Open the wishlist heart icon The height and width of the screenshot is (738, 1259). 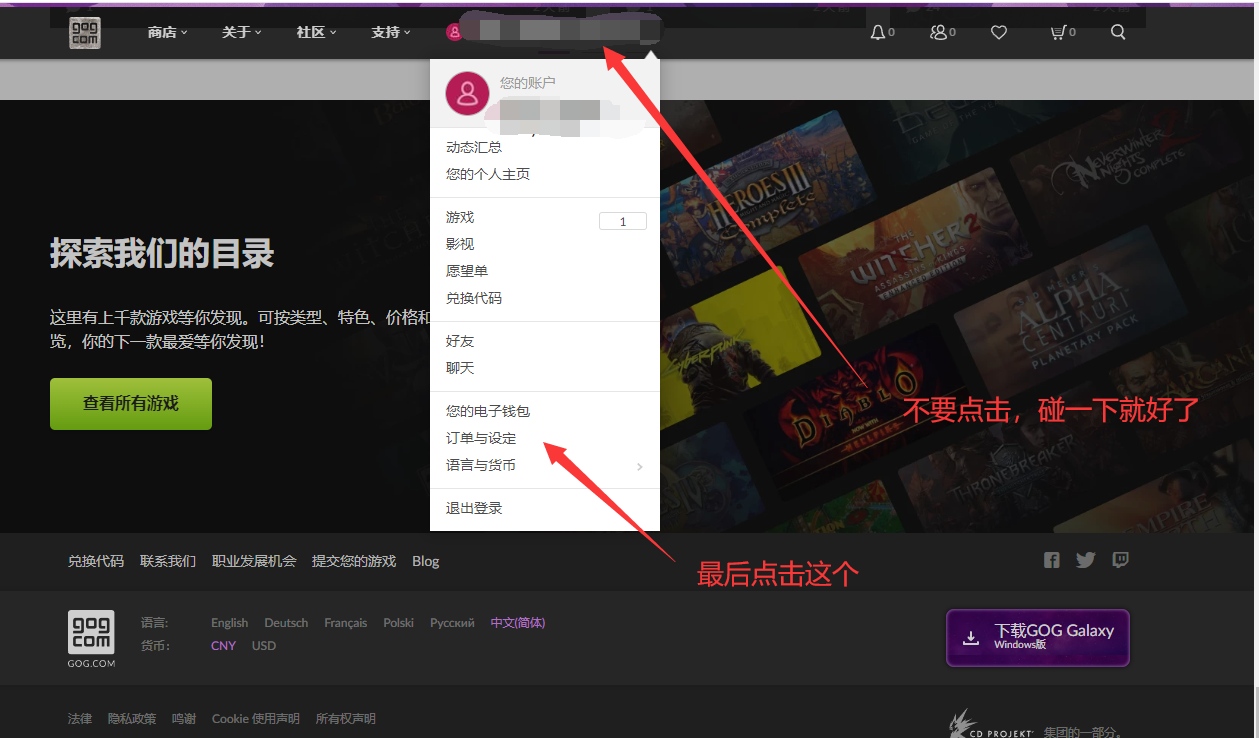tap(998, 33)
